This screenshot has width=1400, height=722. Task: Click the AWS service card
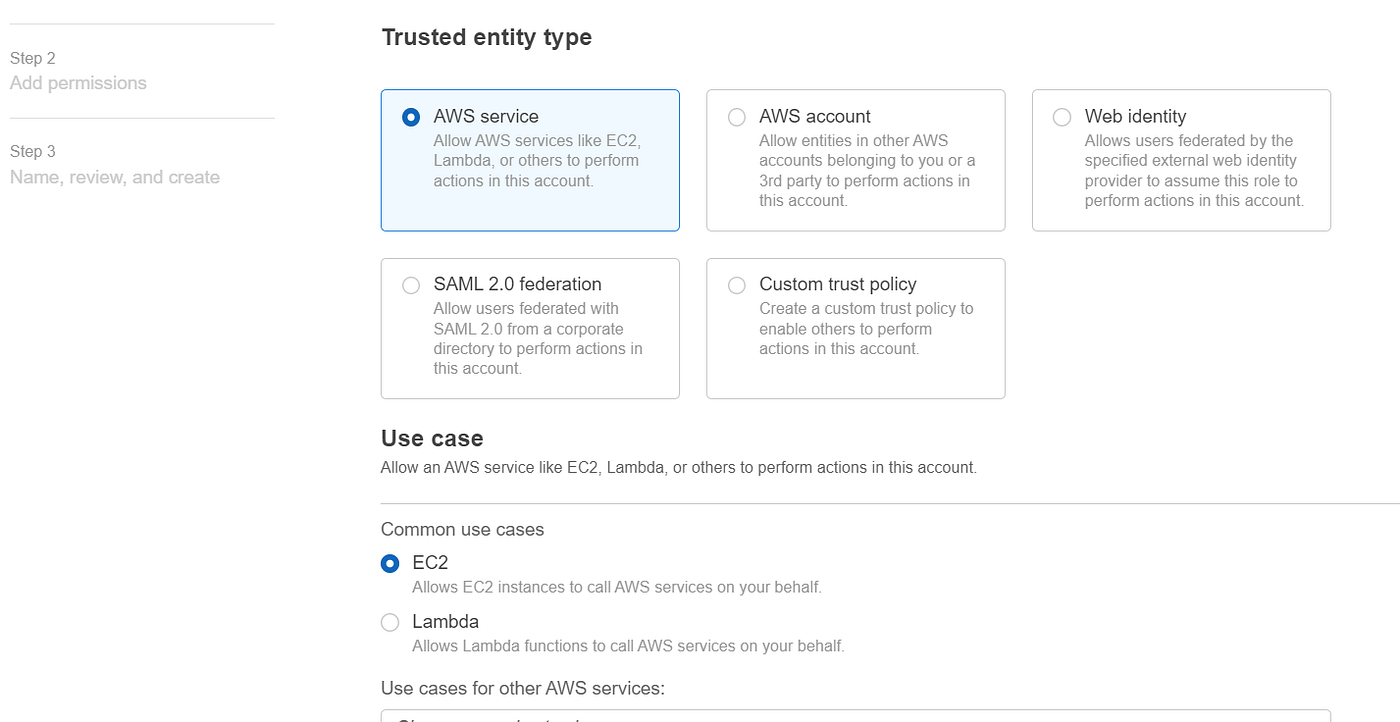[x=530, y=160]
